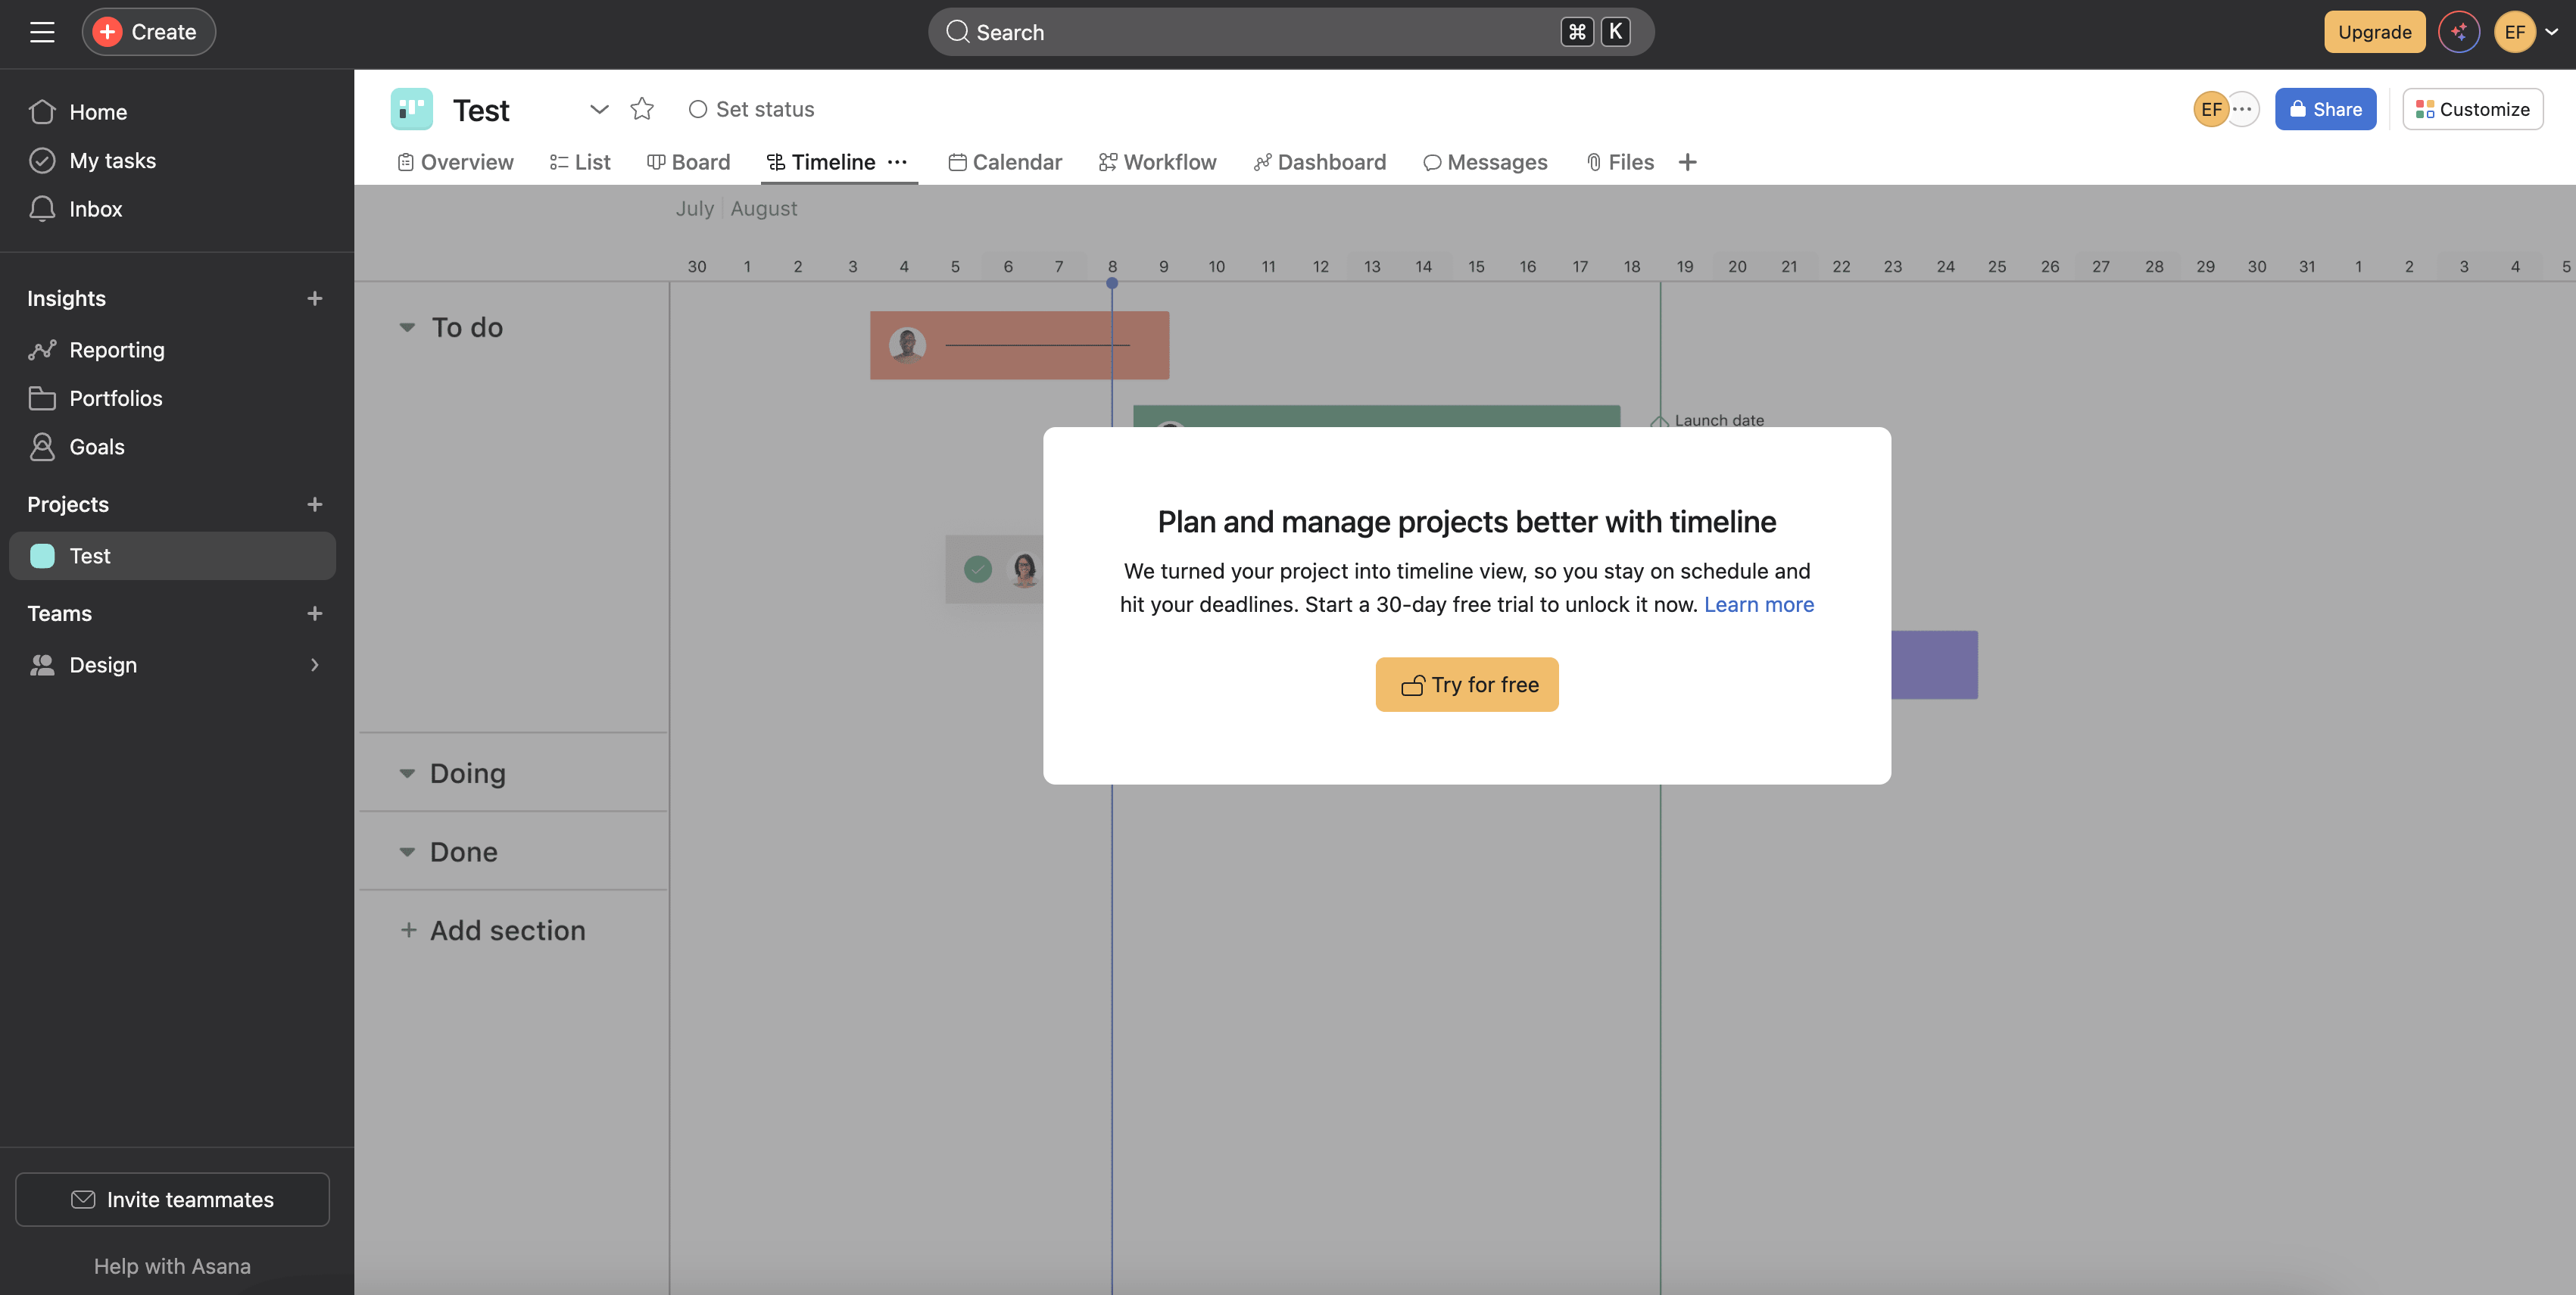2576x1295 pixels.
Task: Collapse the Done section
Action: point(407,852)
